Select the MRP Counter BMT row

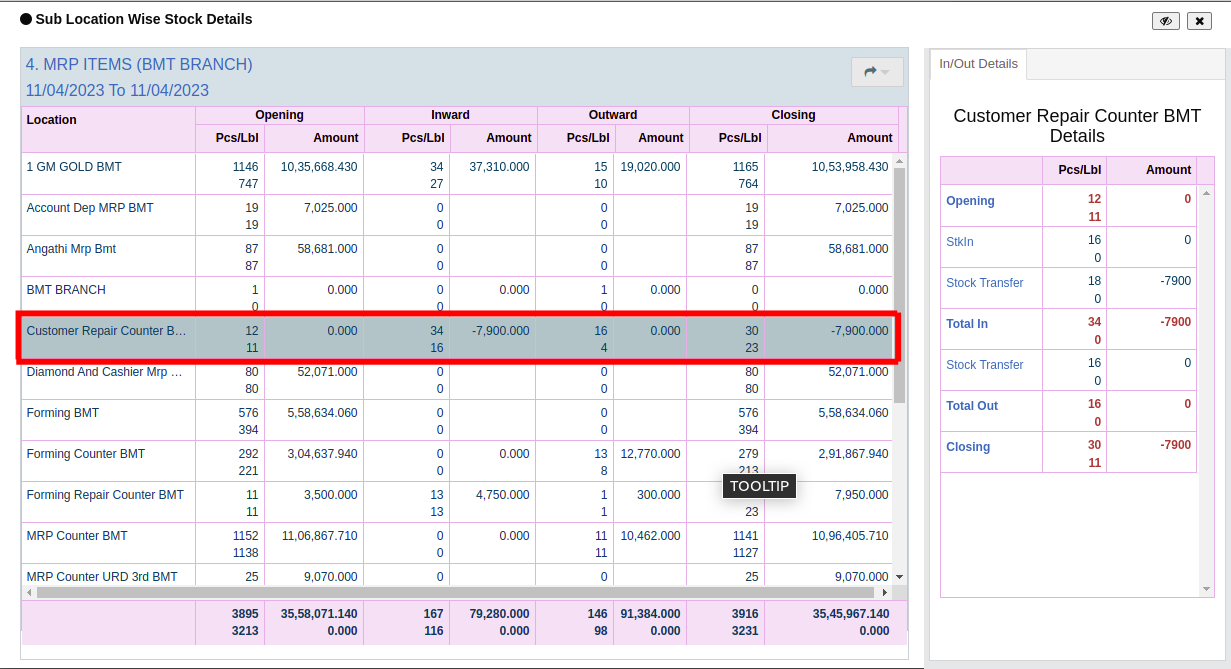click(x=457, y=543)
